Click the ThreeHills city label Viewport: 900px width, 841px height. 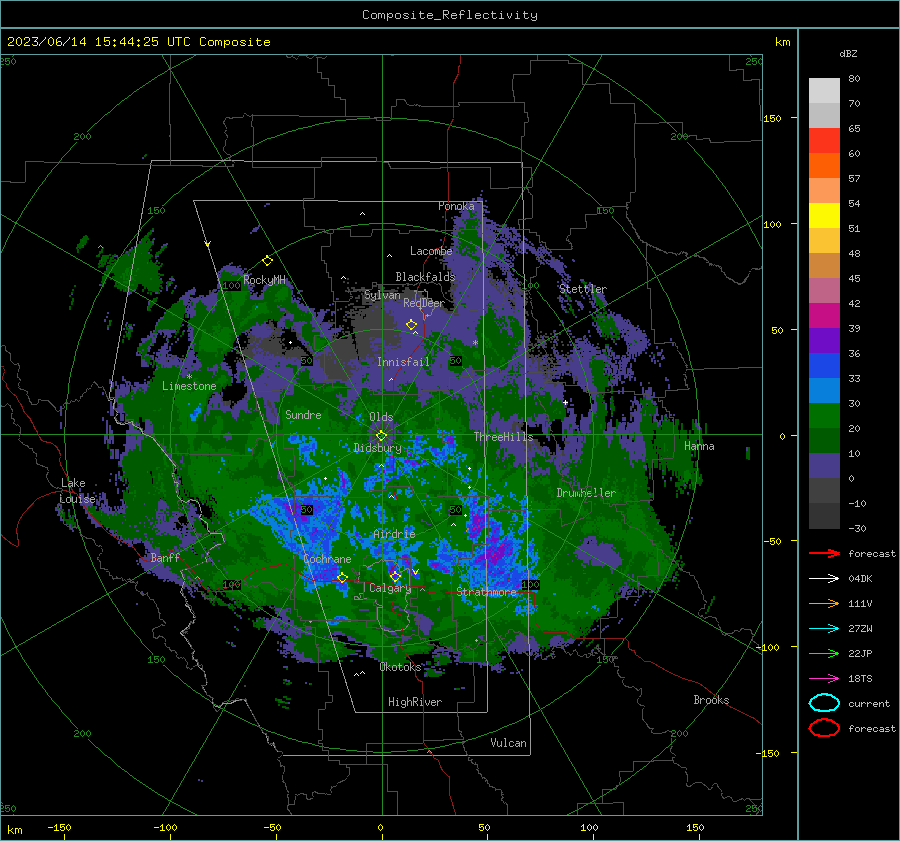click(503, 437)
